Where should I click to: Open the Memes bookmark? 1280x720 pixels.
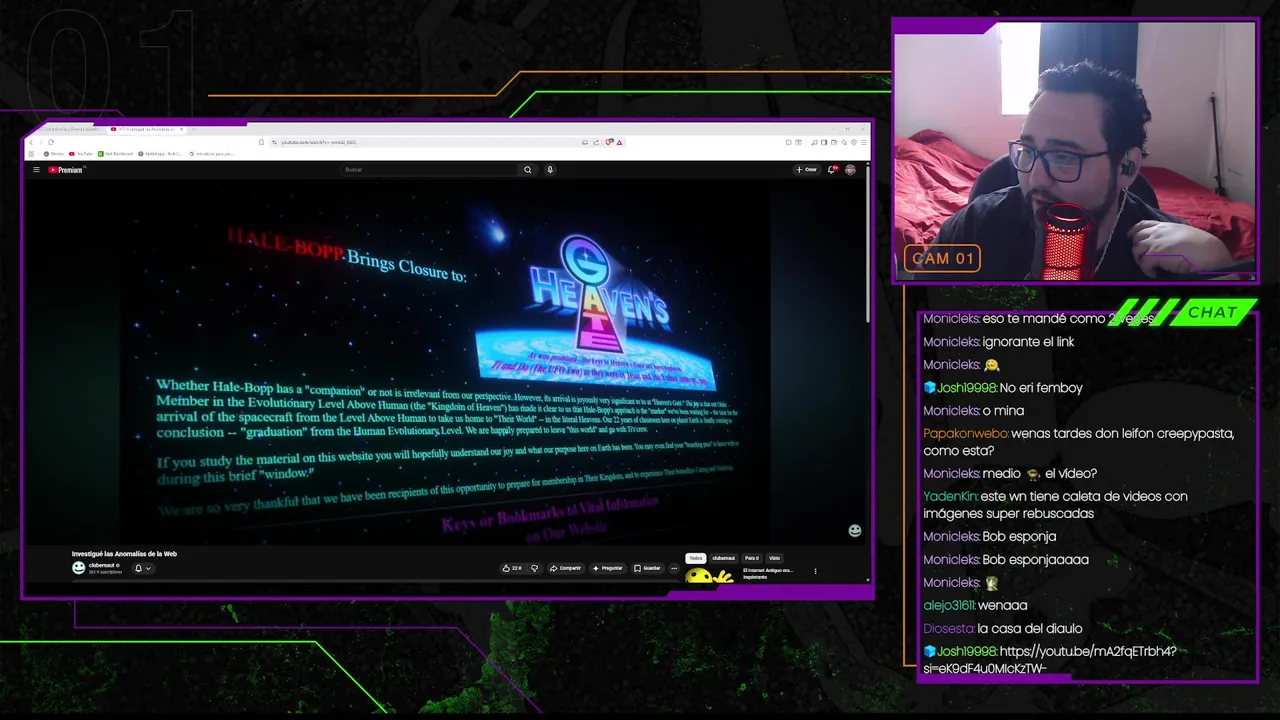click(54, 154)
